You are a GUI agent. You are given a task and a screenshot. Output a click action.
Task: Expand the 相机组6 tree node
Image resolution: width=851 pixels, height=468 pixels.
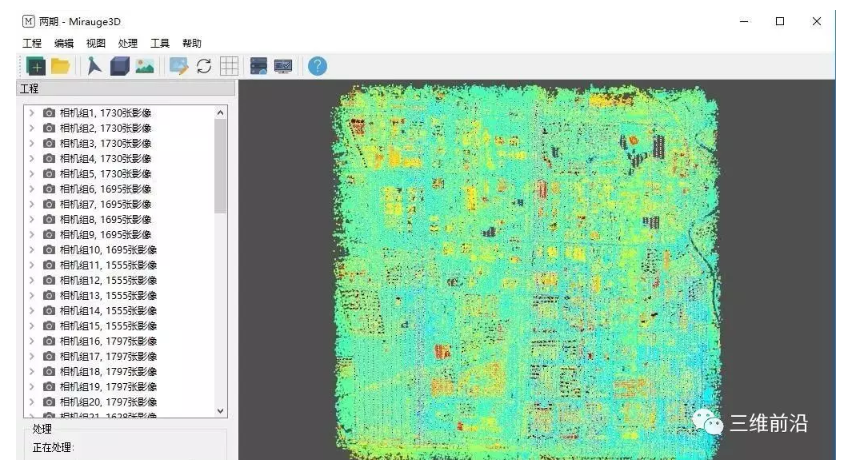tap(30, 189)
